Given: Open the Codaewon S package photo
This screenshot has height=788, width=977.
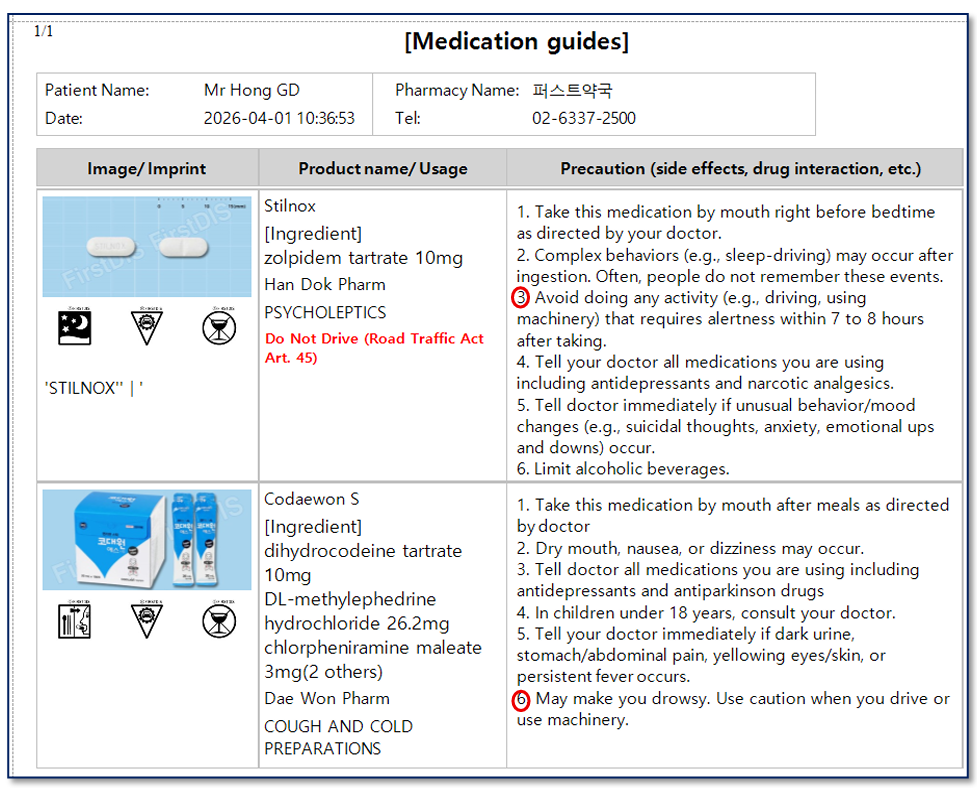Looking at the screenshot, I should click(x=147, y=539).
